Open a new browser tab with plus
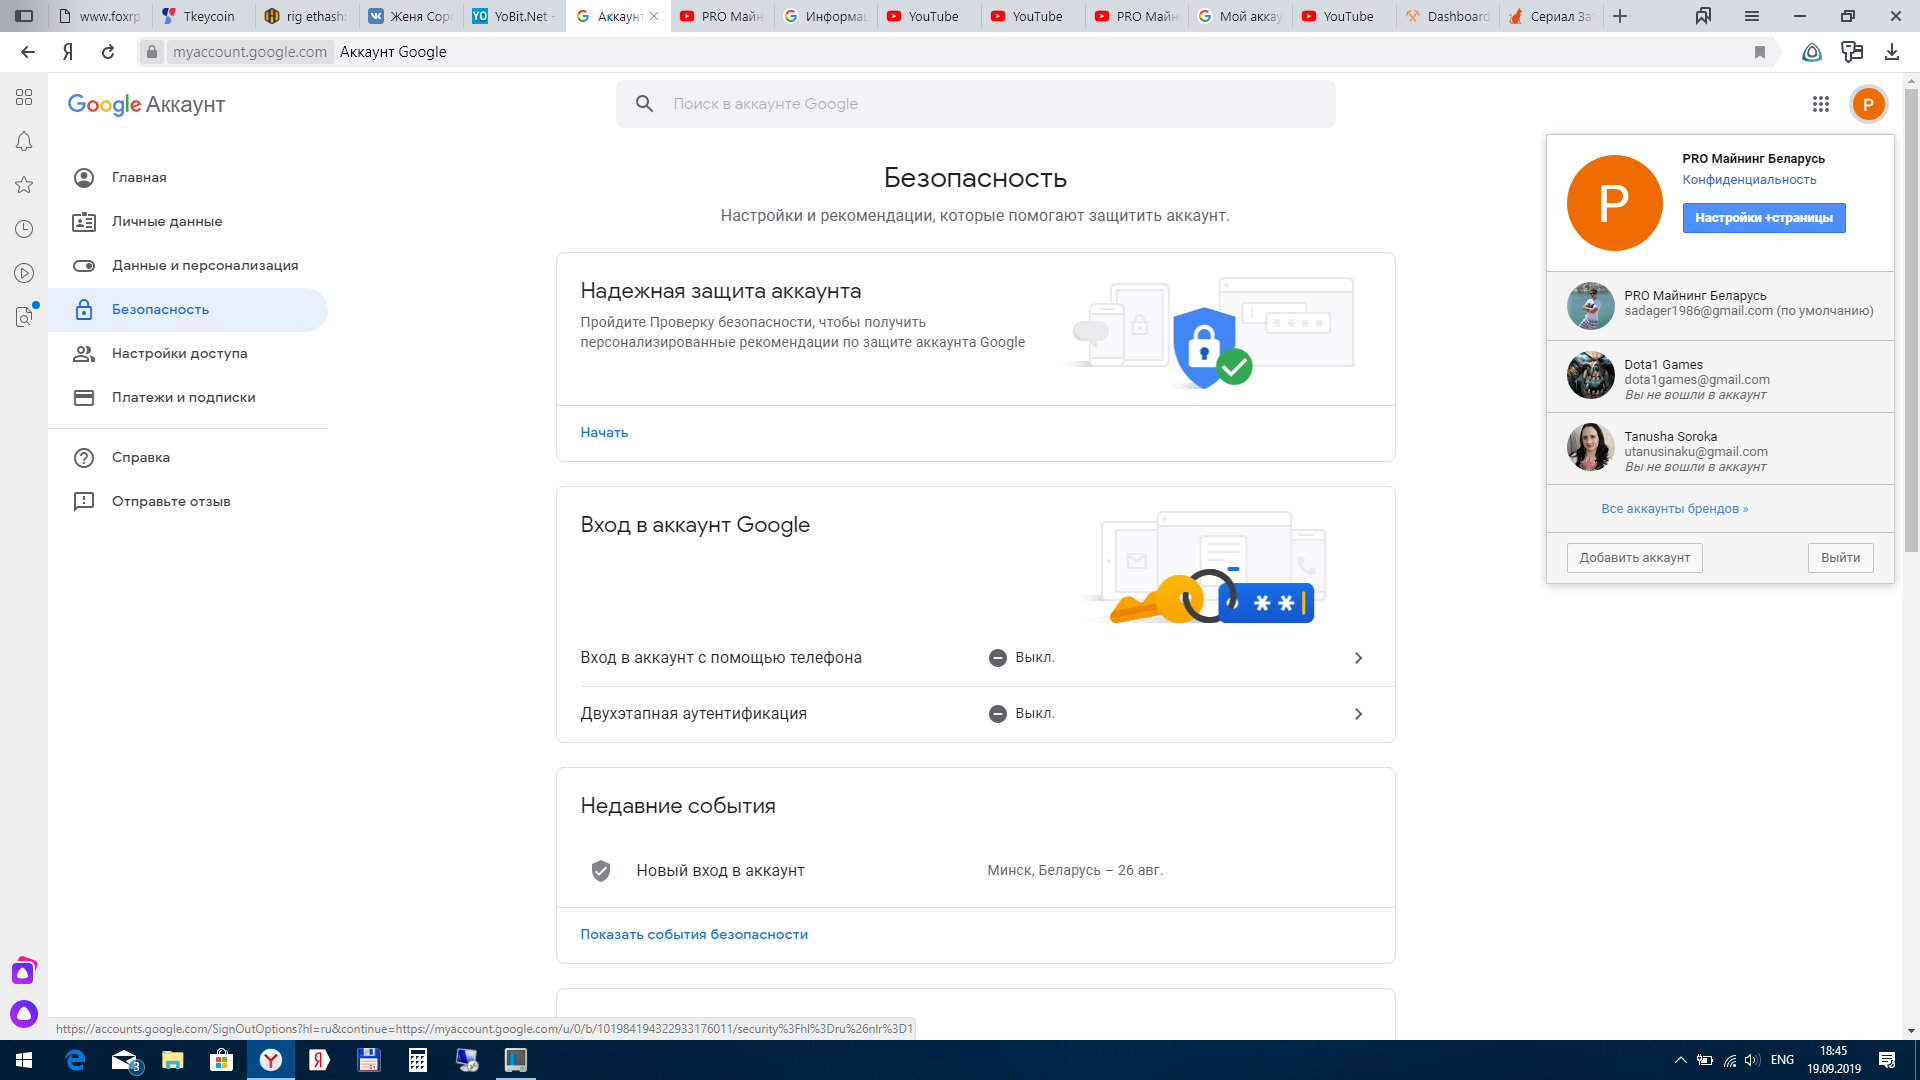This screenshot has width=1920, height=1080. pyautogui.click(x=1620, y=16)
